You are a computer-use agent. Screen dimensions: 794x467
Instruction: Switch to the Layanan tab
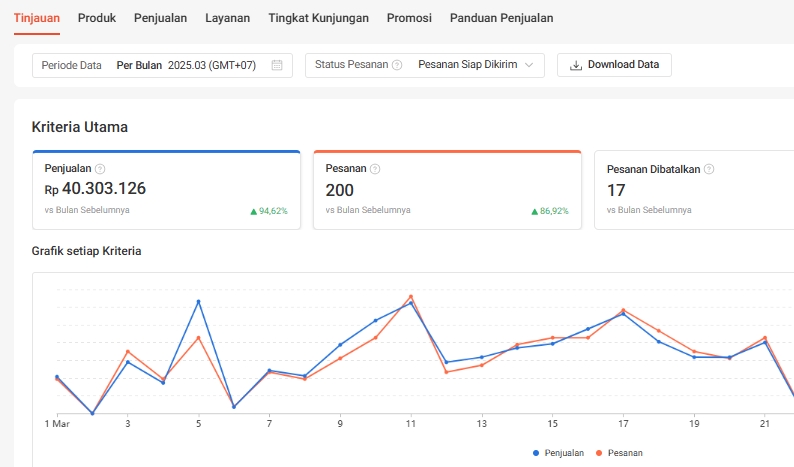point(227,18)
